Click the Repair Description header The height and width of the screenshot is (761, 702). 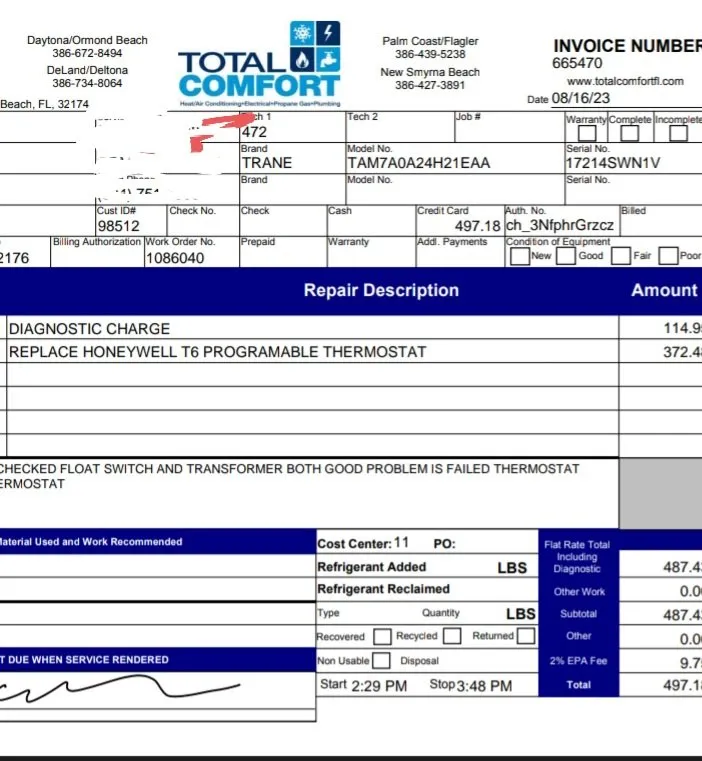[x=381, y=290]
